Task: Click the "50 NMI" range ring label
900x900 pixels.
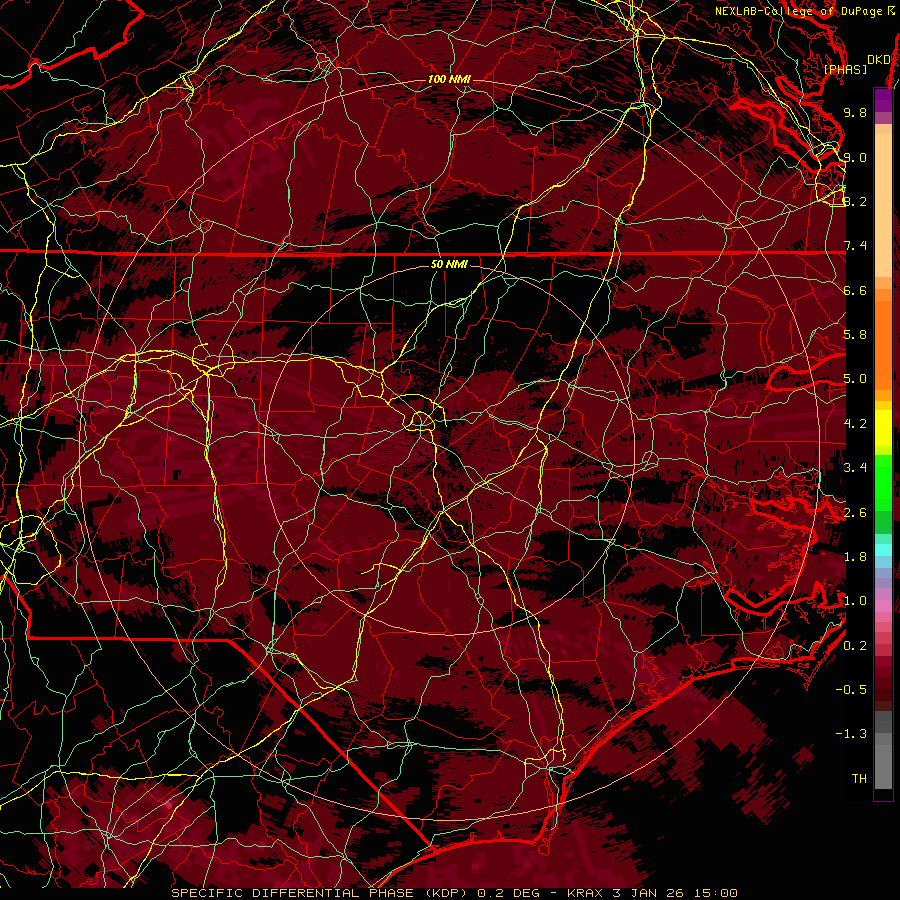Action: click(449, 265)
